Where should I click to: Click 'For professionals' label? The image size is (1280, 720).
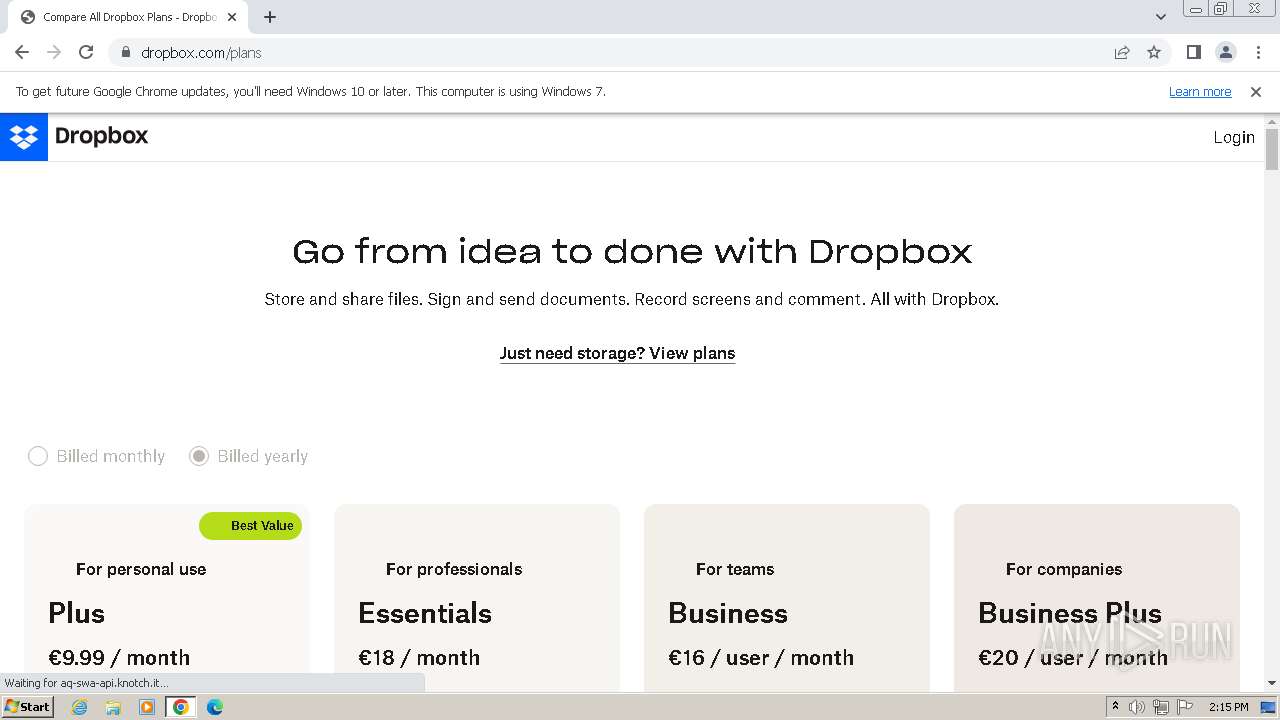[454, 569]
